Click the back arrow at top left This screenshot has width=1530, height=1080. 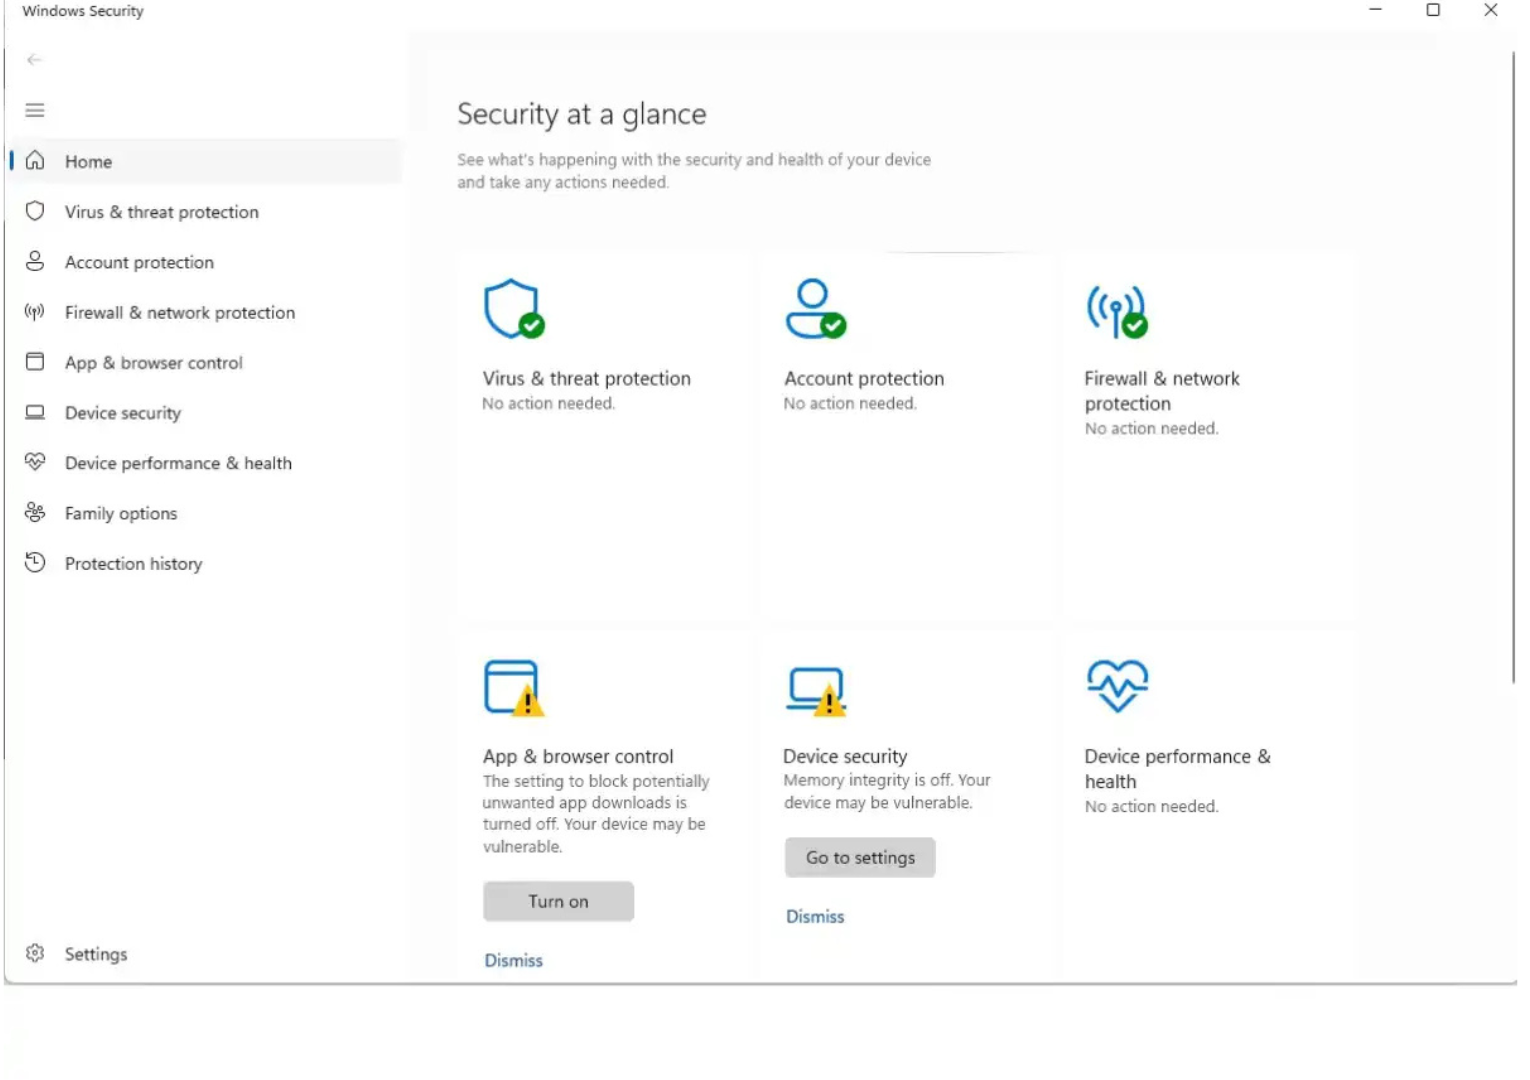[x=34, y=59]
